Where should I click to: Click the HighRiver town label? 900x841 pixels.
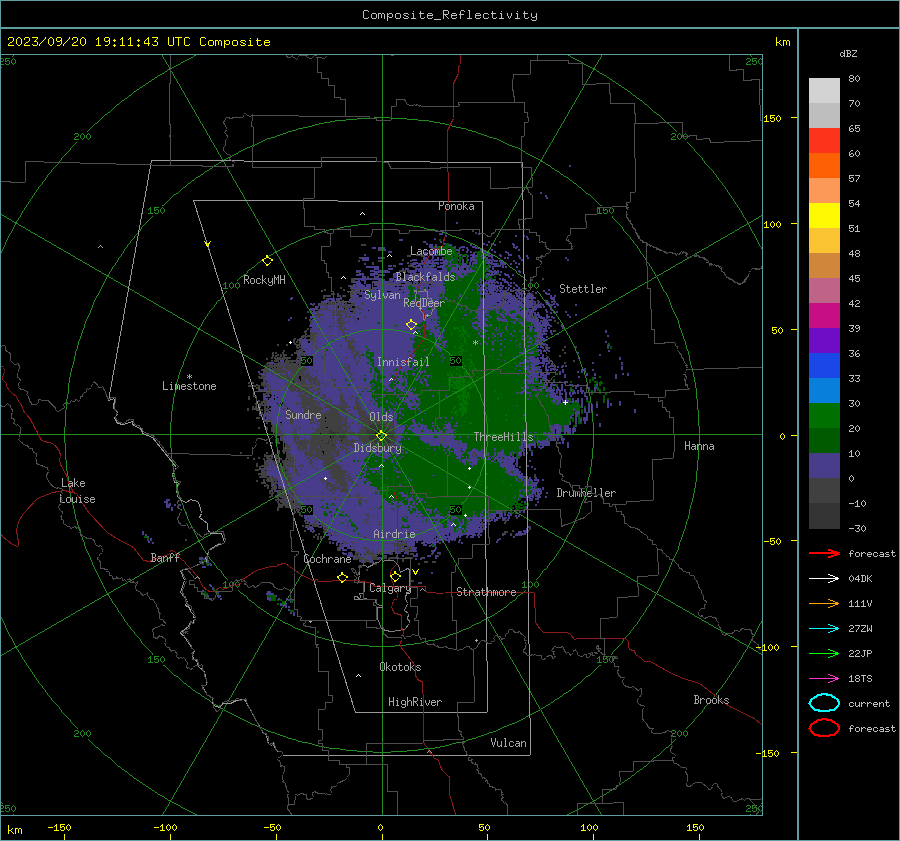point(415,702)
